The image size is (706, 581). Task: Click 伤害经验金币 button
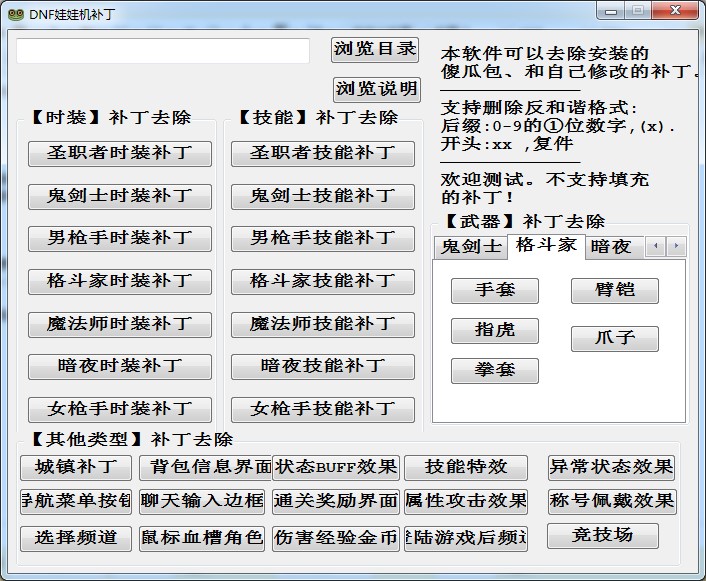336,539
